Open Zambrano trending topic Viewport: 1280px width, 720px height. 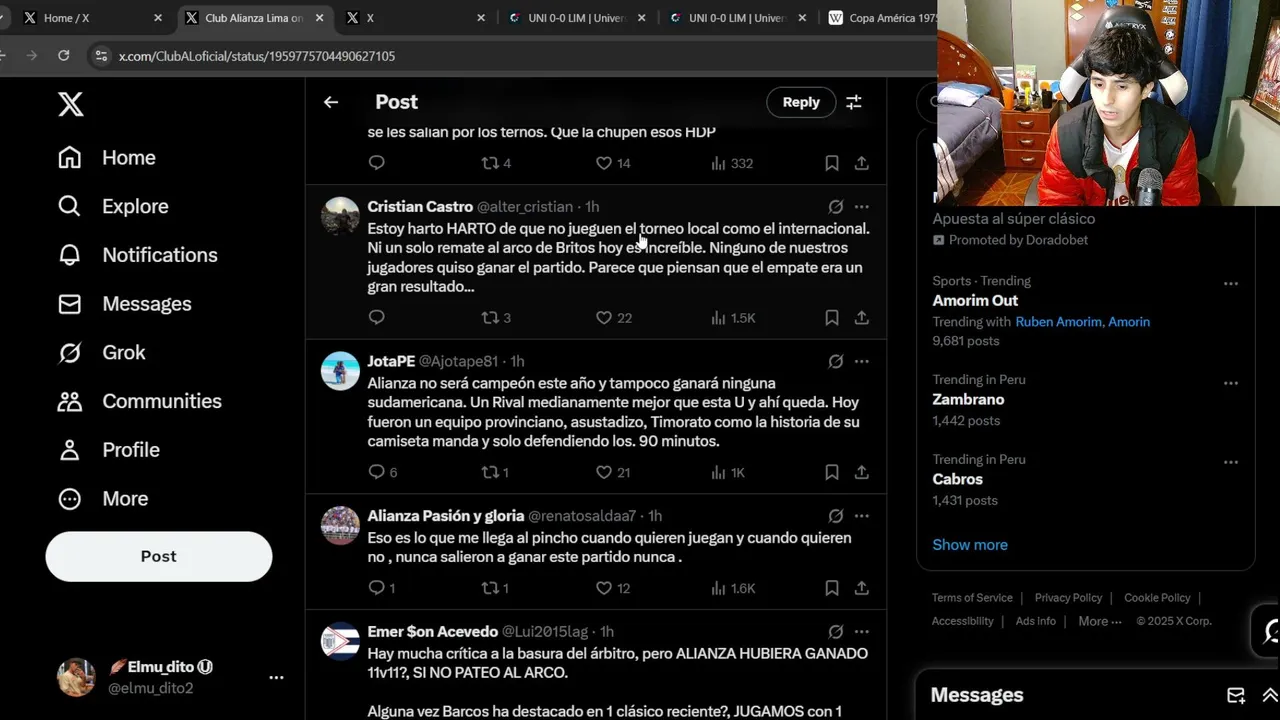pyautogui.click(x=968, y=399)
